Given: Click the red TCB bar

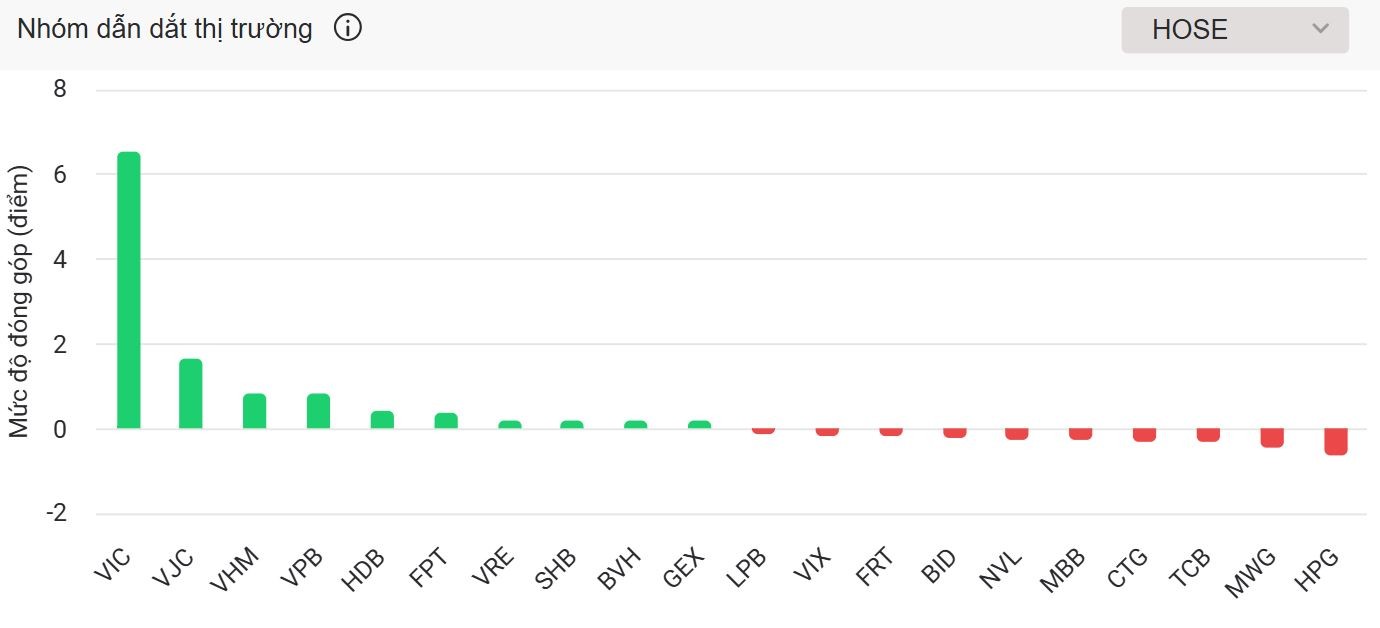Looking at the screenshot, I should 1208,435.
